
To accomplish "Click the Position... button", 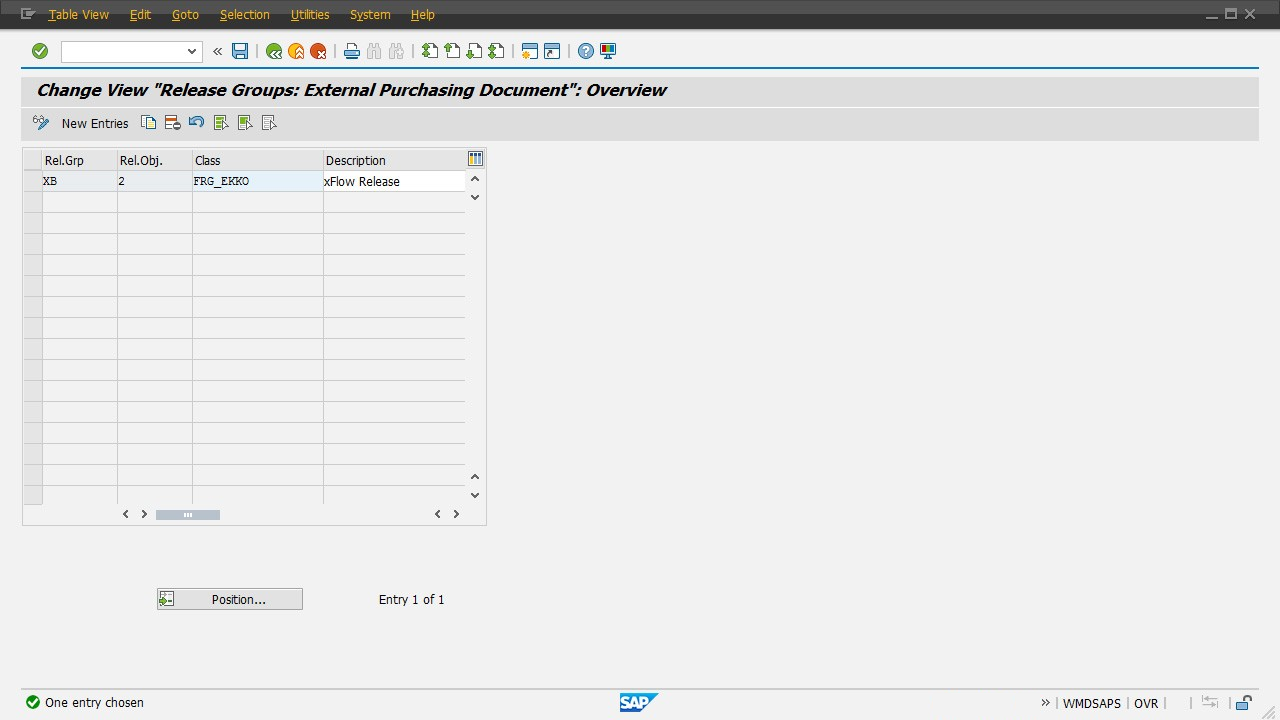I will pyautogui.click(x=230, y=599).
